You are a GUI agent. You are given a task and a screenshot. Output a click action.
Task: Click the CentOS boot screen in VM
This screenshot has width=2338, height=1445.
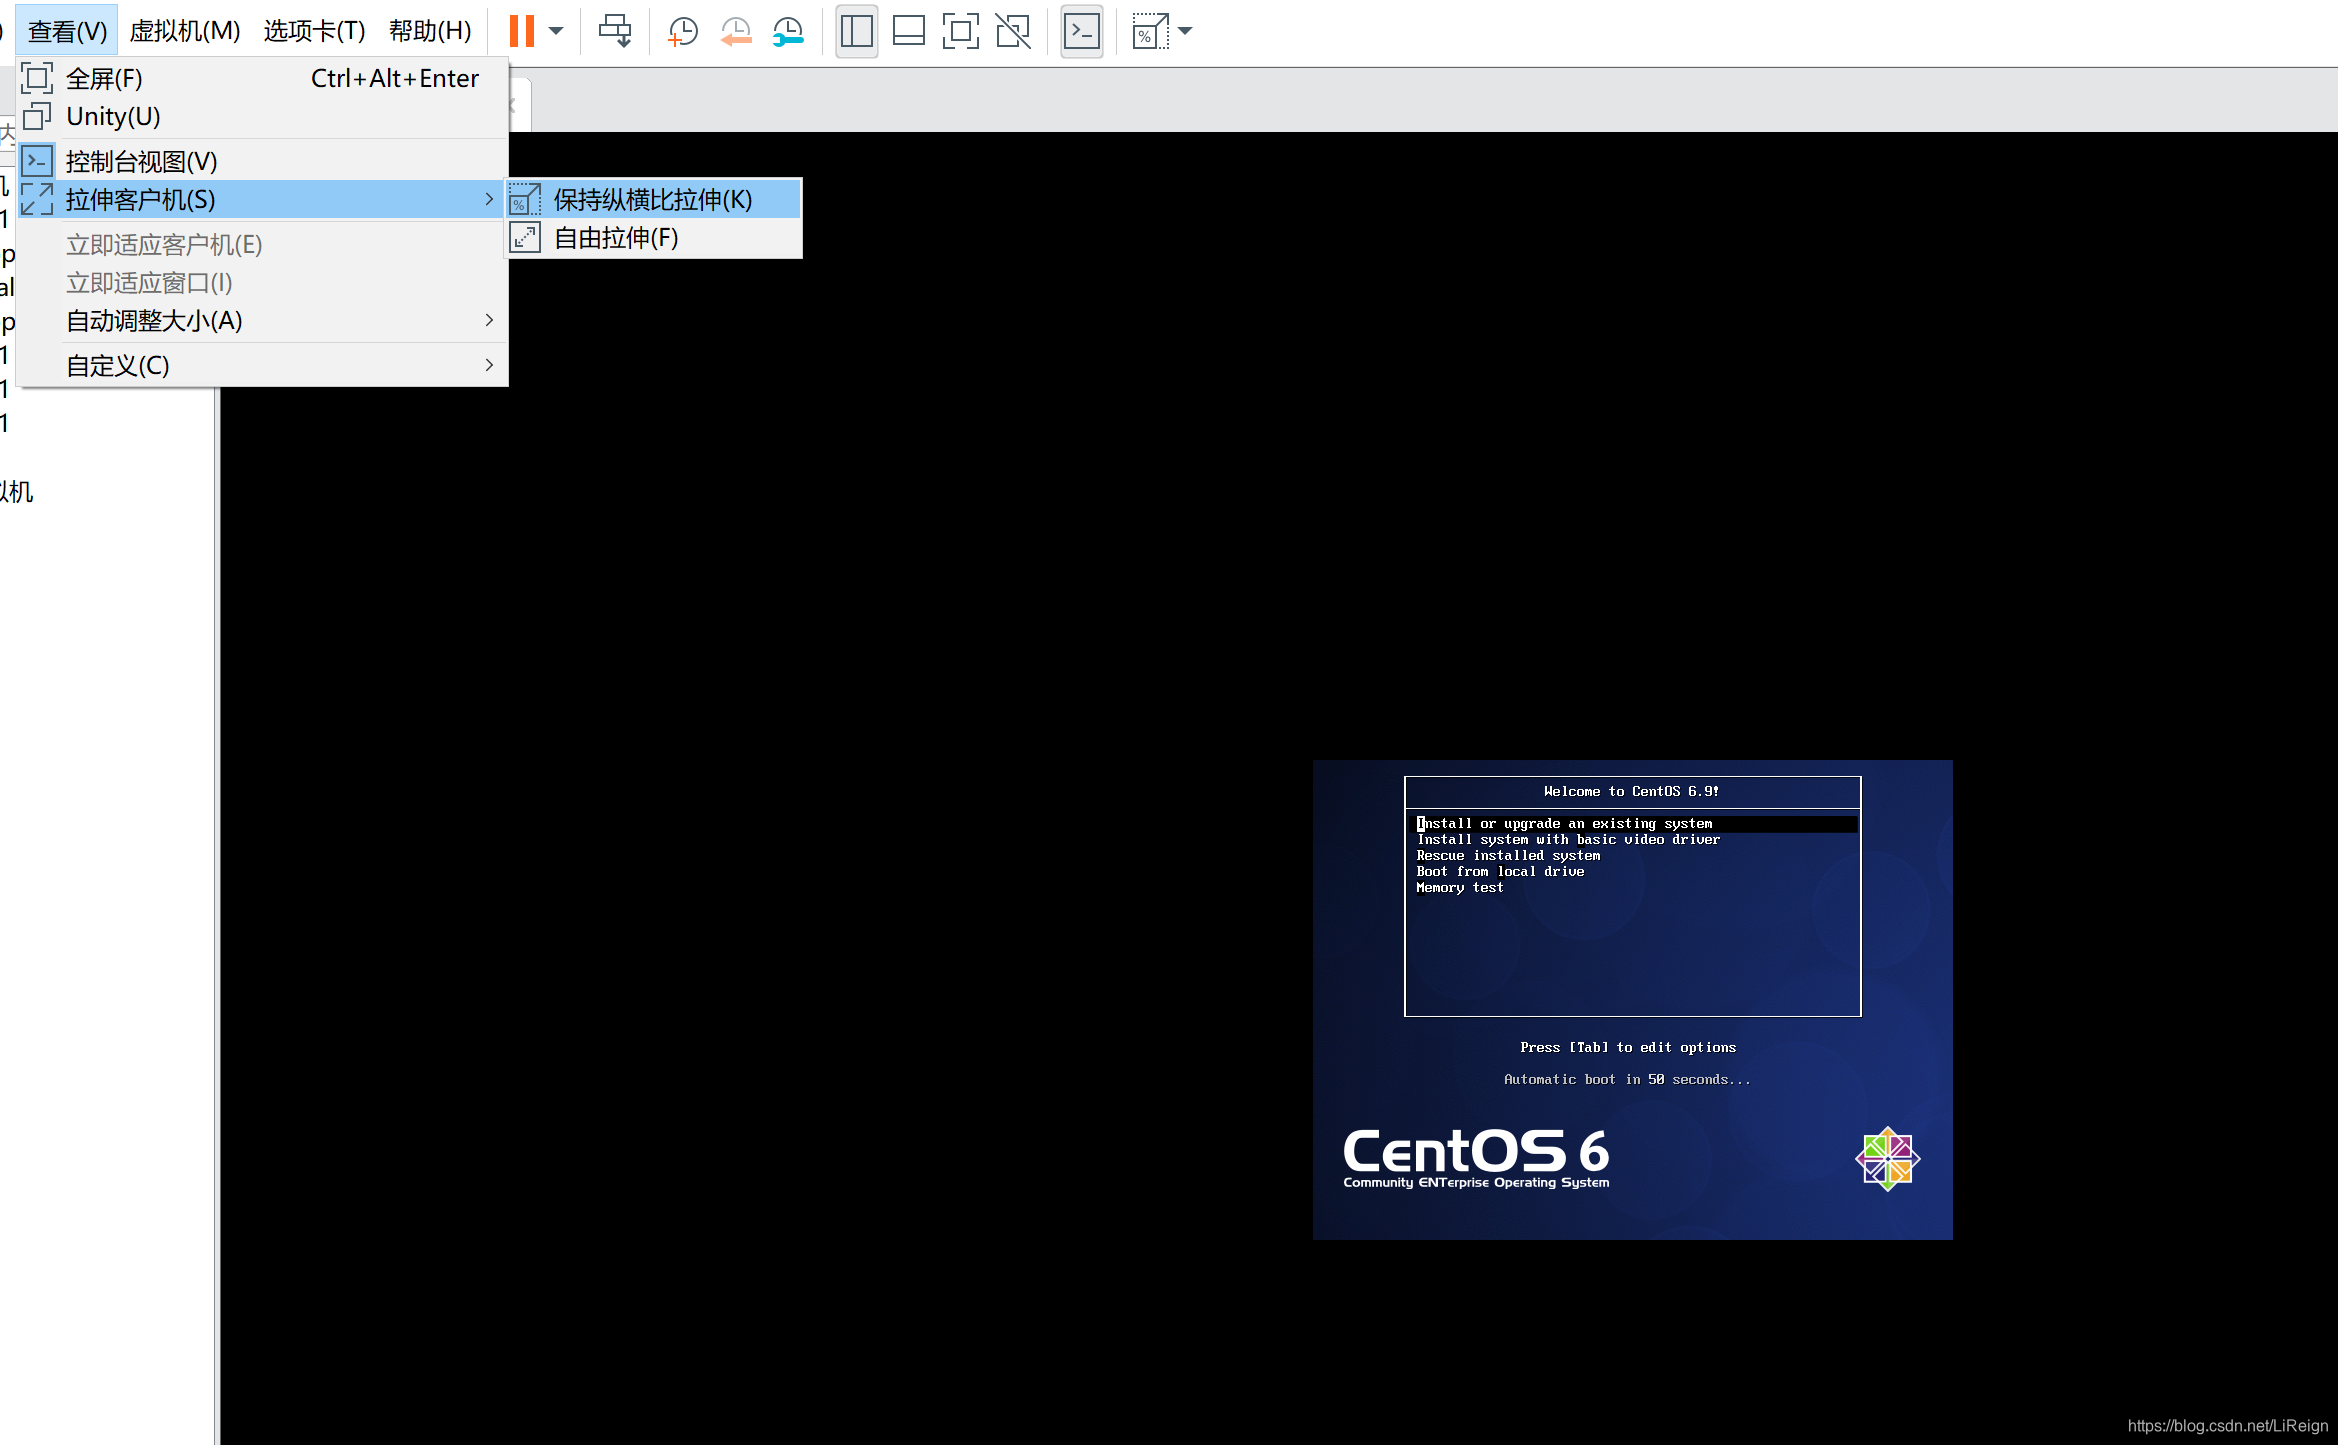click(1632, 999)
